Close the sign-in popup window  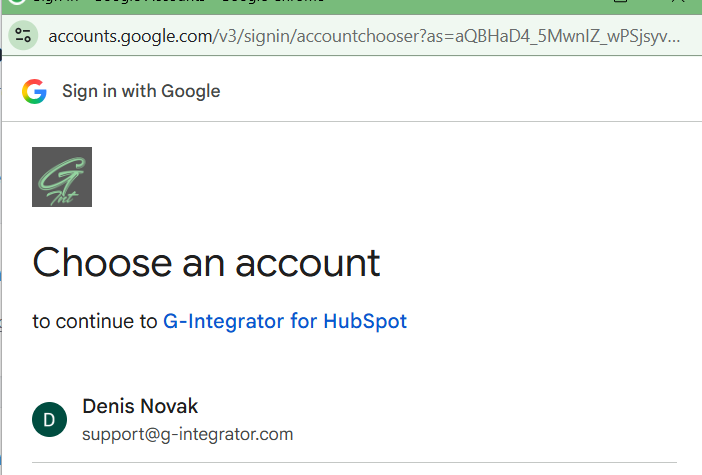[678, 1]
